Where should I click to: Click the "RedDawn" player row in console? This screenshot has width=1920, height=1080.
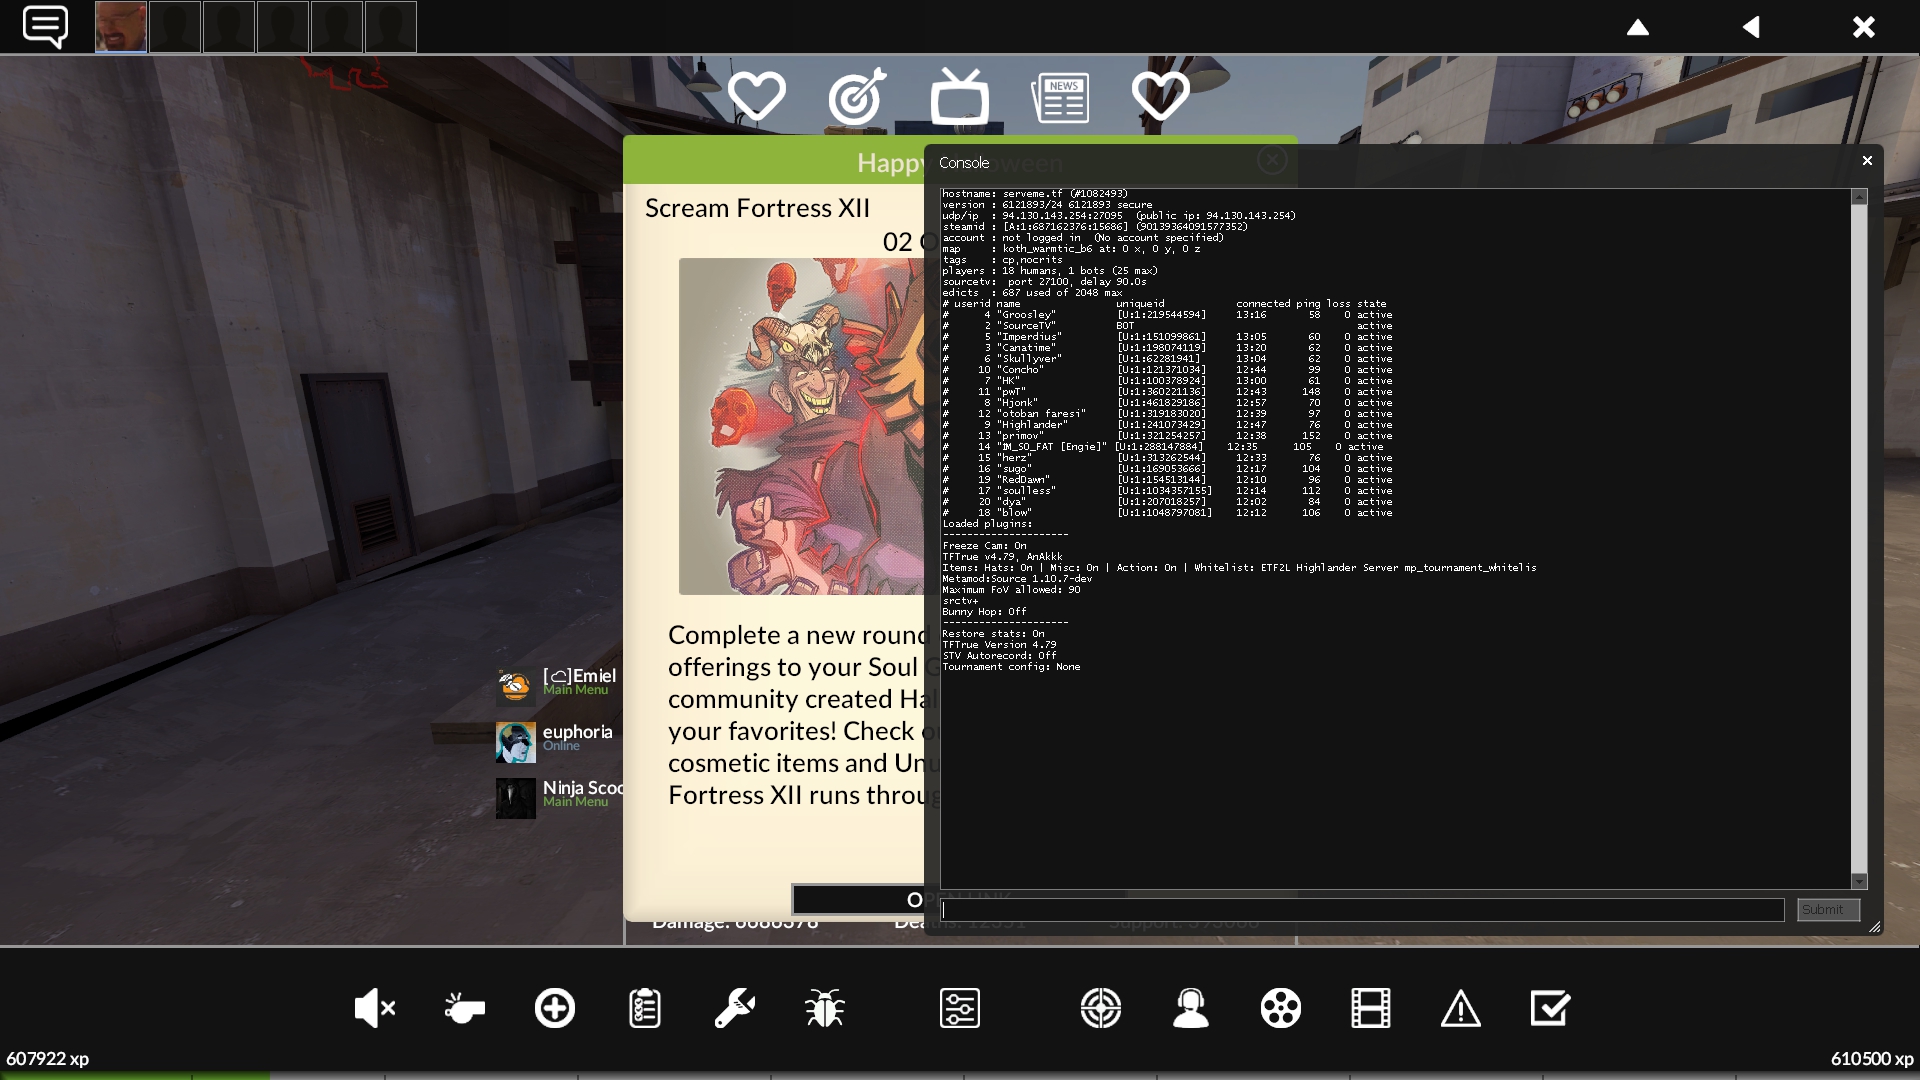pyautogui.click(x=1167, y=480)
